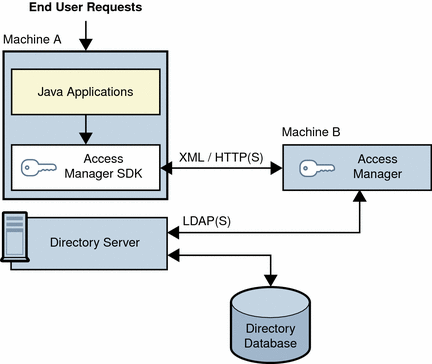Select the Access Manager text on Machine B
The image size is (432, 364).
(x=378, y=166)
